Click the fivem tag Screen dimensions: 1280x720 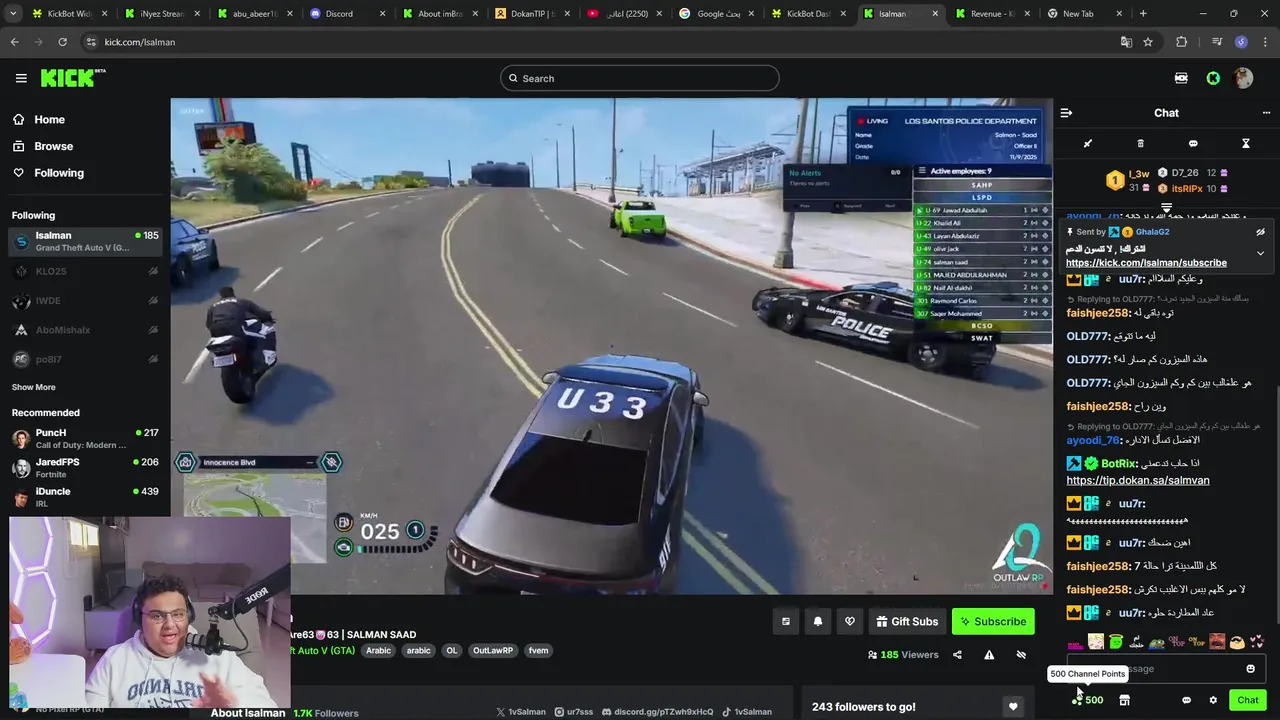(538, 651)
